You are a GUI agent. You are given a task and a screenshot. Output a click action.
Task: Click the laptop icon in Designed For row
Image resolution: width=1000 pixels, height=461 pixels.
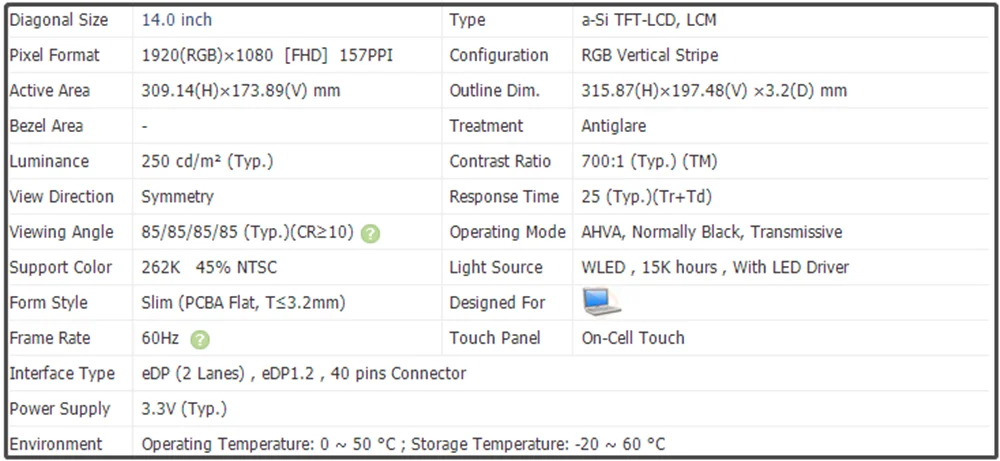pos(601,302)
